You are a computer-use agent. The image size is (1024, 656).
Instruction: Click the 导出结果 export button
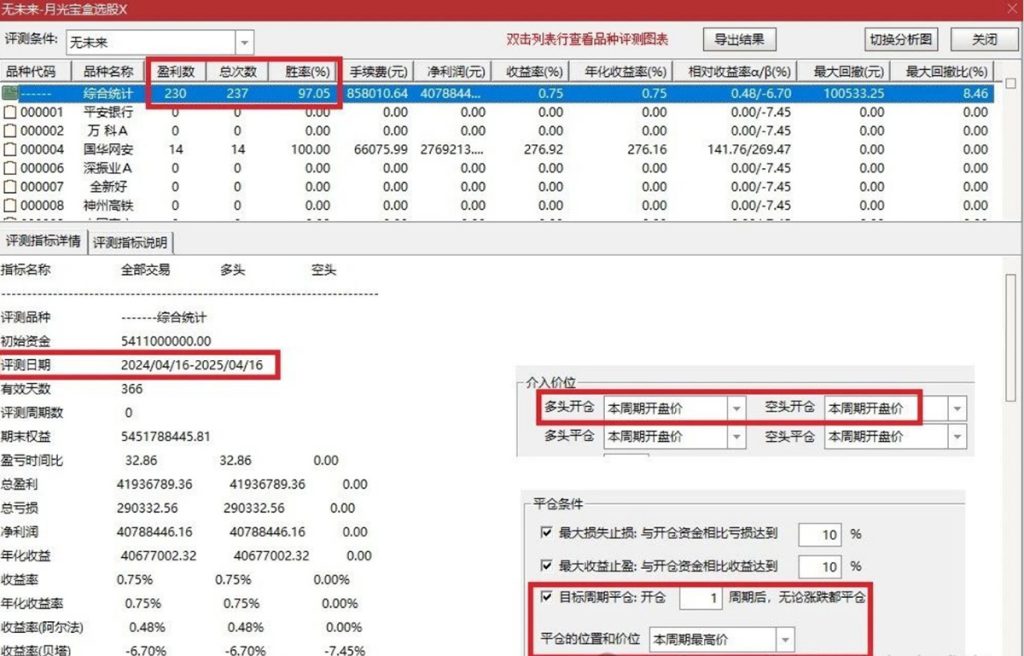(x=739, y=39)
